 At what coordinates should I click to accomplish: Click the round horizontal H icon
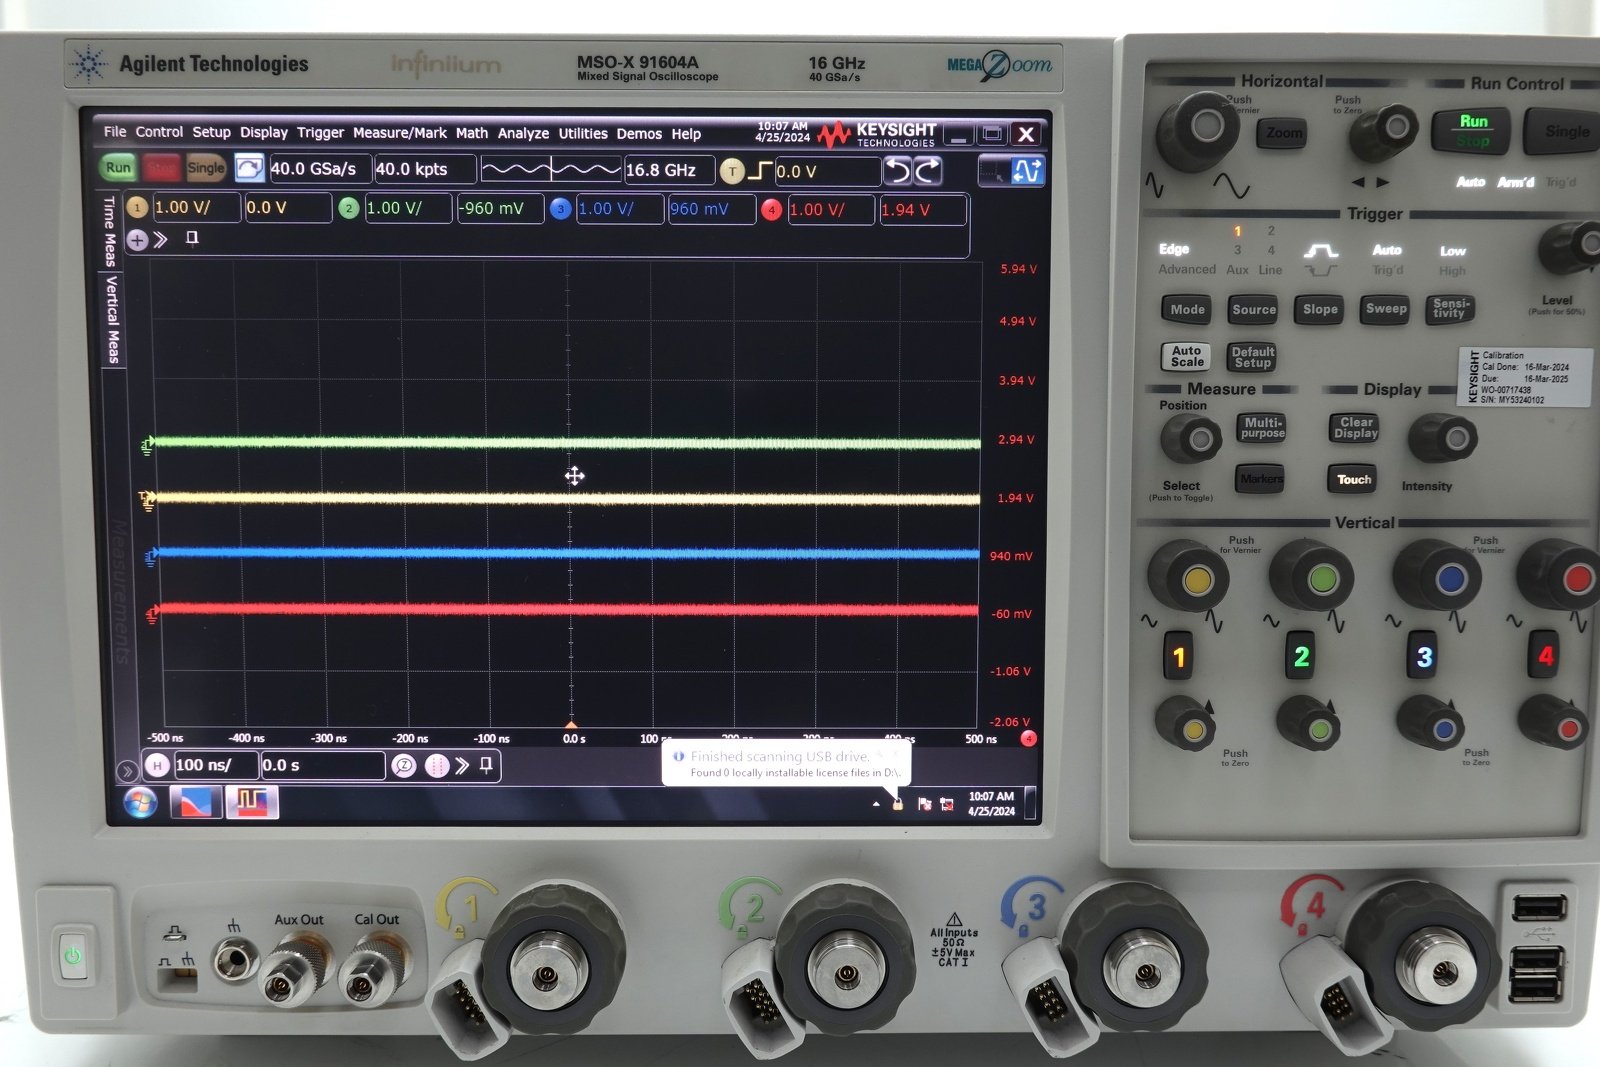[157, 765]
